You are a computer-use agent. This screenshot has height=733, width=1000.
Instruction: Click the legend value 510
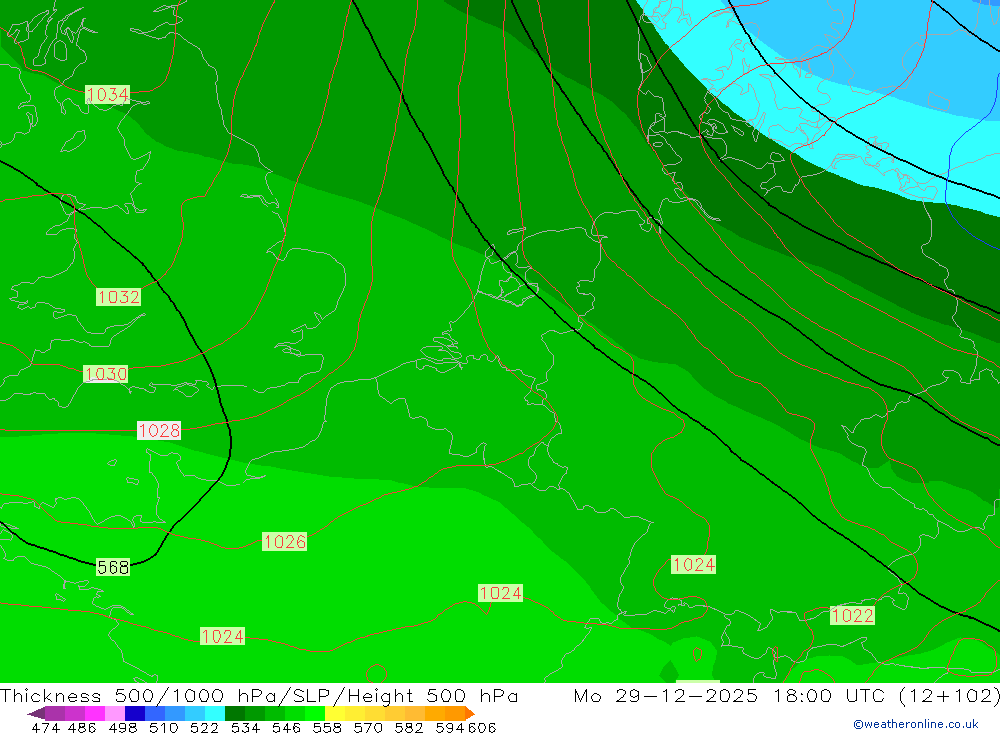coord(163,727)
